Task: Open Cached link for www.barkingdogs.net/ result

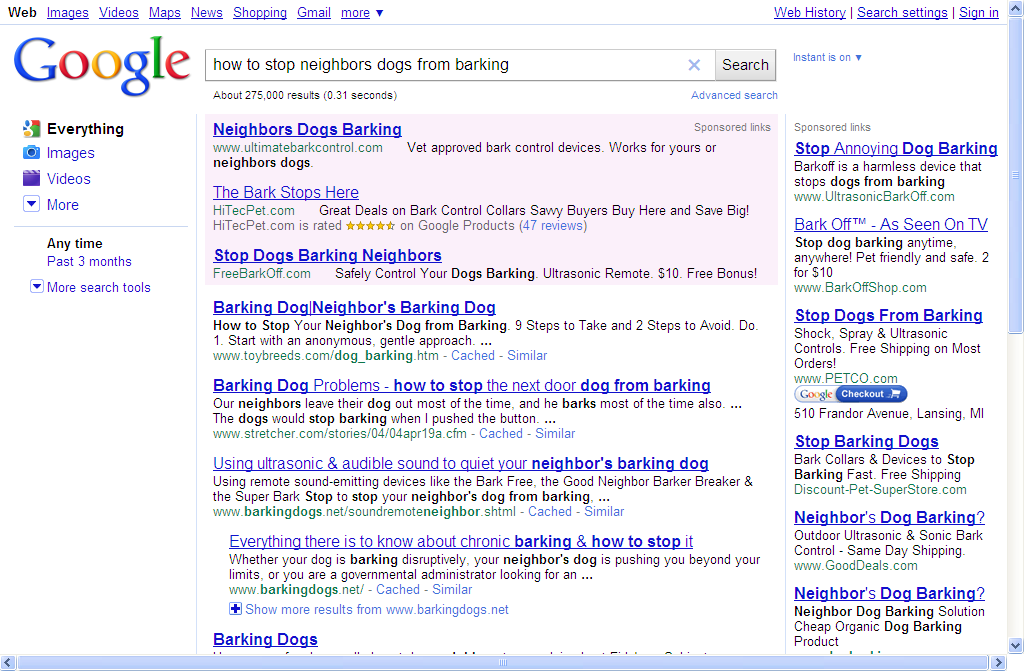Action: [x=398, y=589]
